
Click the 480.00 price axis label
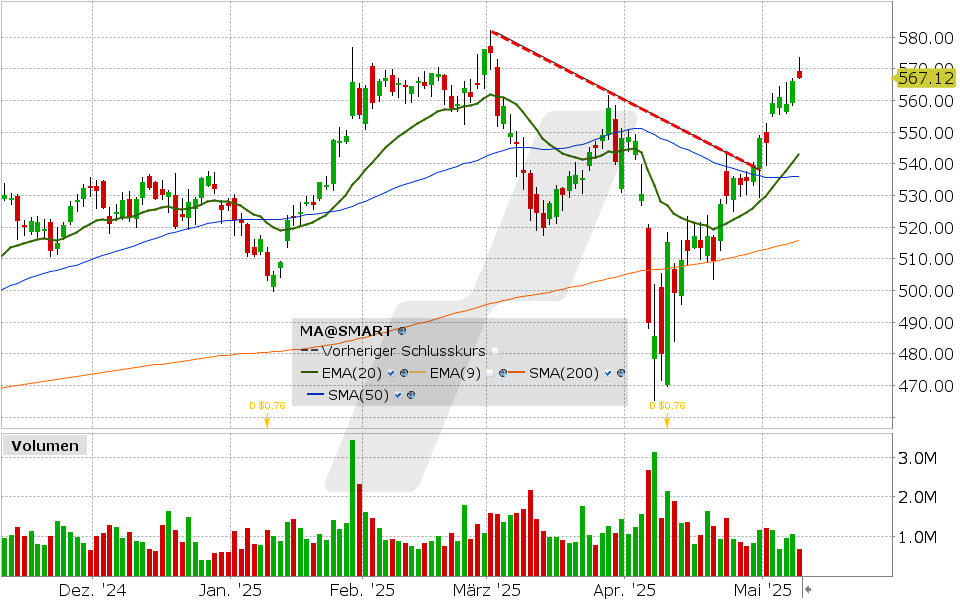925,354
